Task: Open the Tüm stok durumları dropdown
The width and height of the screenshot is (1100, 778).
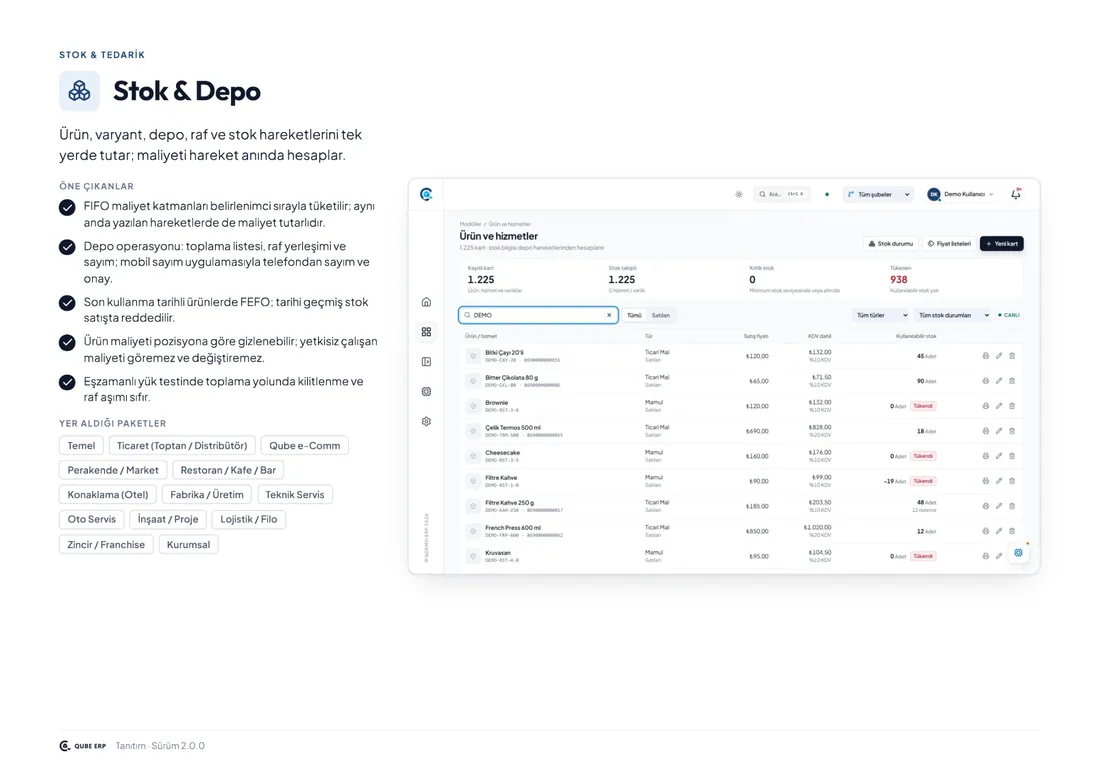Action: coord(953,315)
